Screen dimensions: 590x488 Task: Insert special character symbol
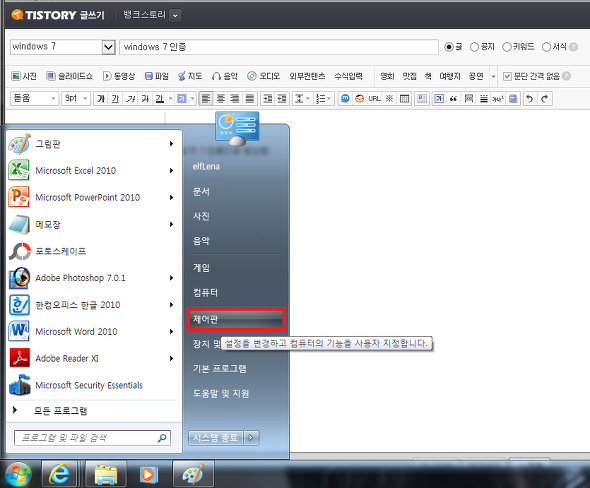(389, 99)
